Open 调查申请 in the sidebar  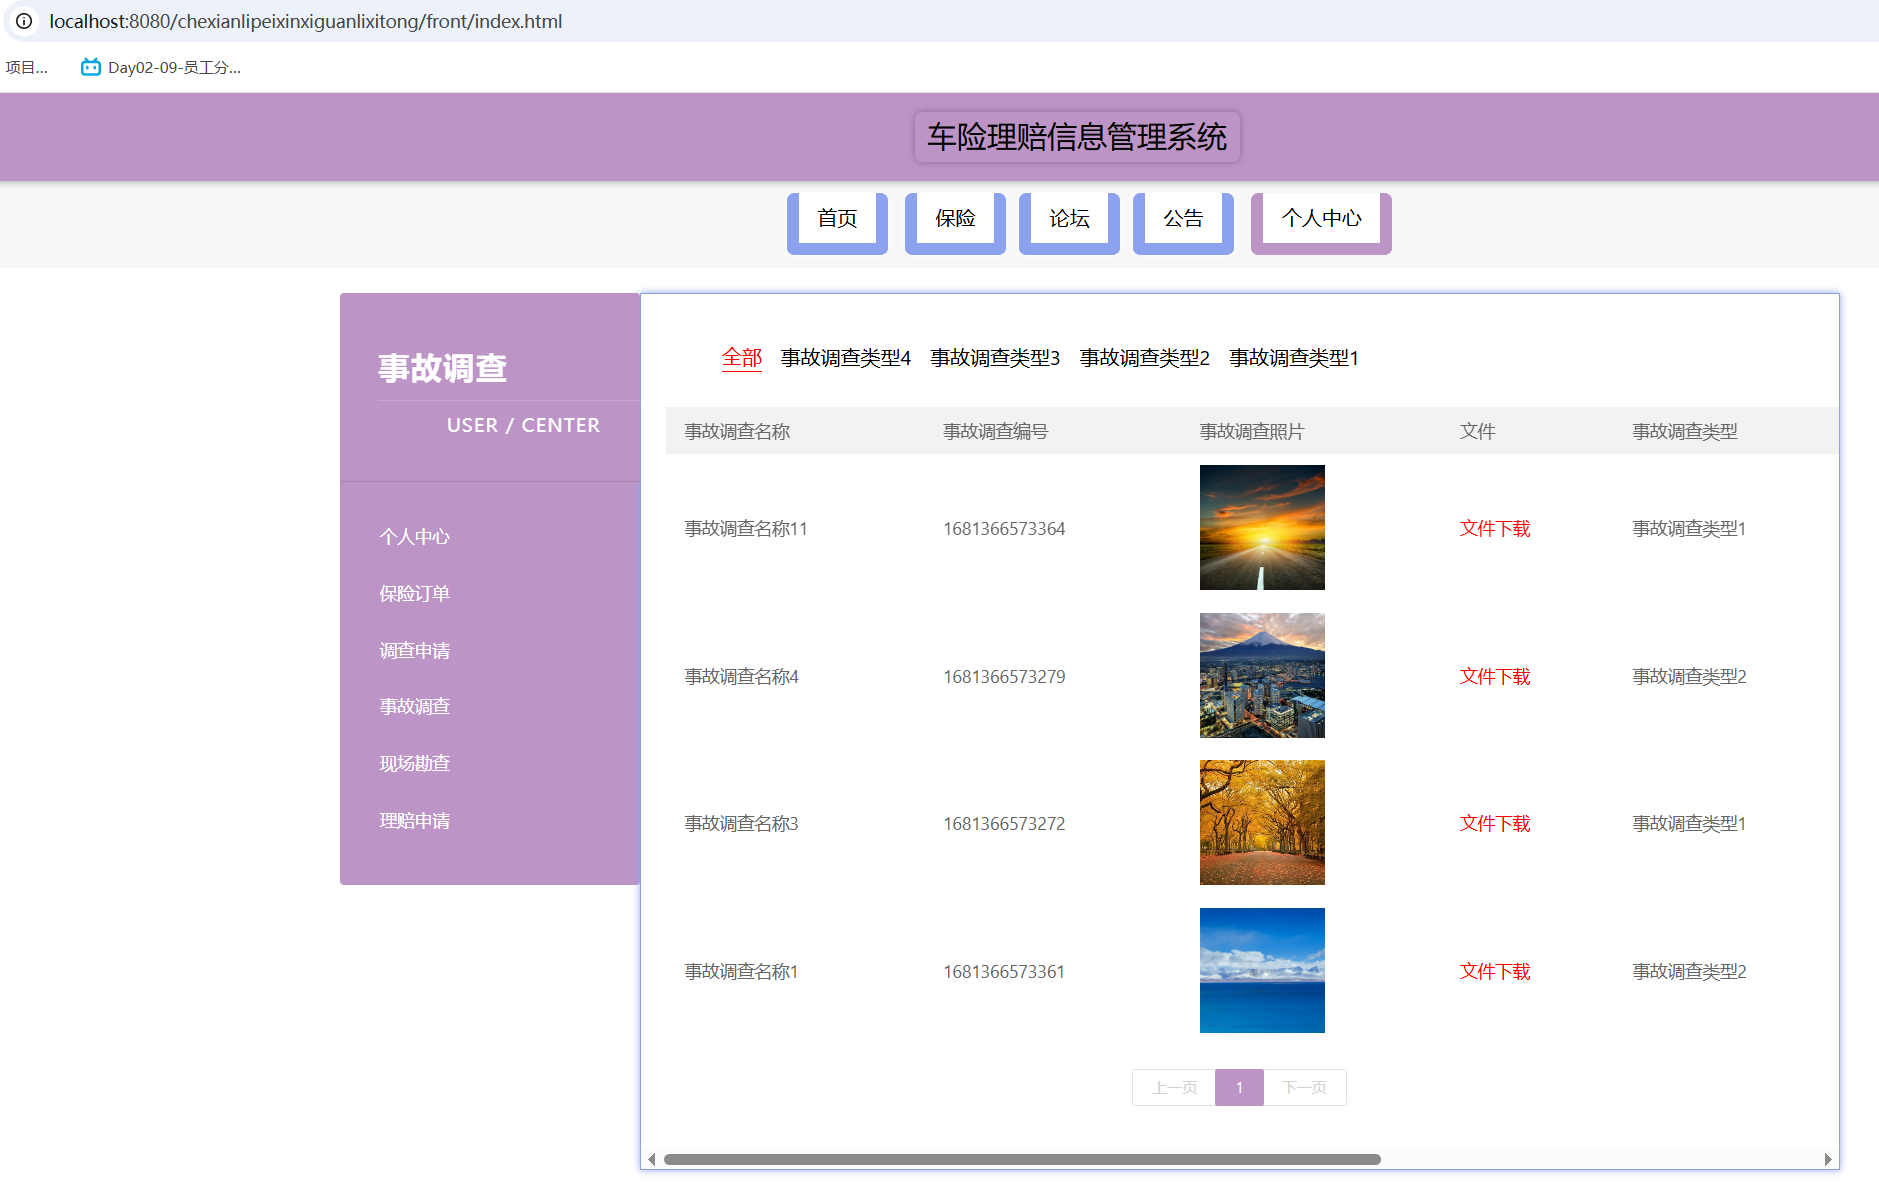(x=415, y=651)
